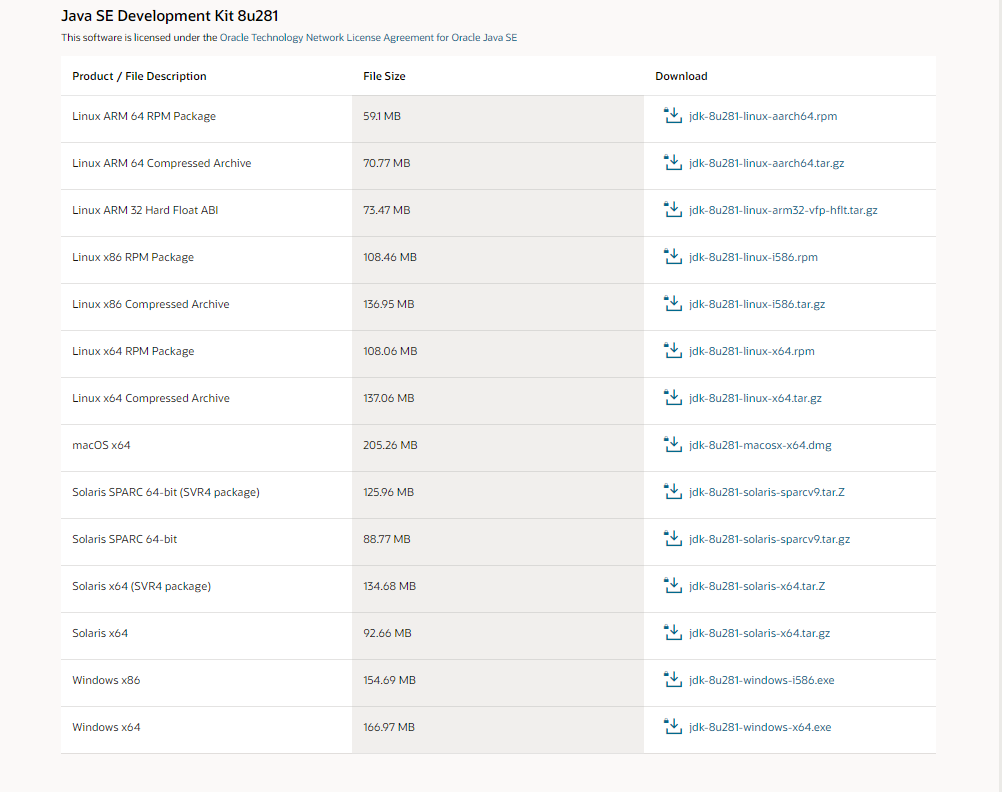
Task: Click the jdk-8u281-solaris-x64.tar.Z link
Action: (757, 586)
